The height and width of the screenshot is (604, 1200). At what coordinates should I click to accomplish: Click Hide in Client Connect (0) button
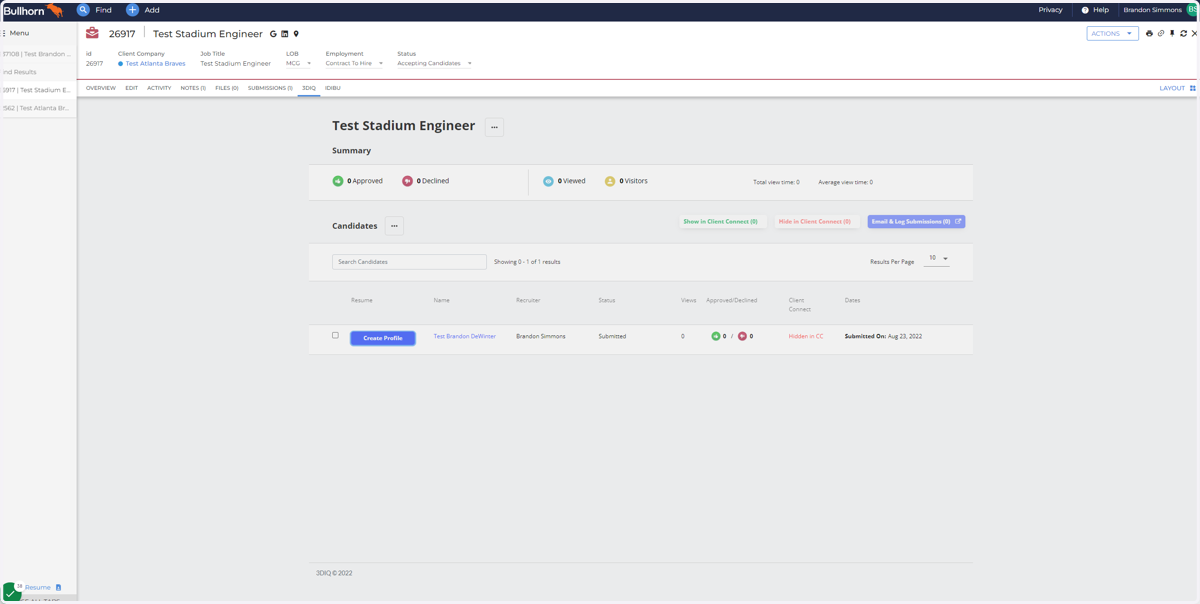814,222
